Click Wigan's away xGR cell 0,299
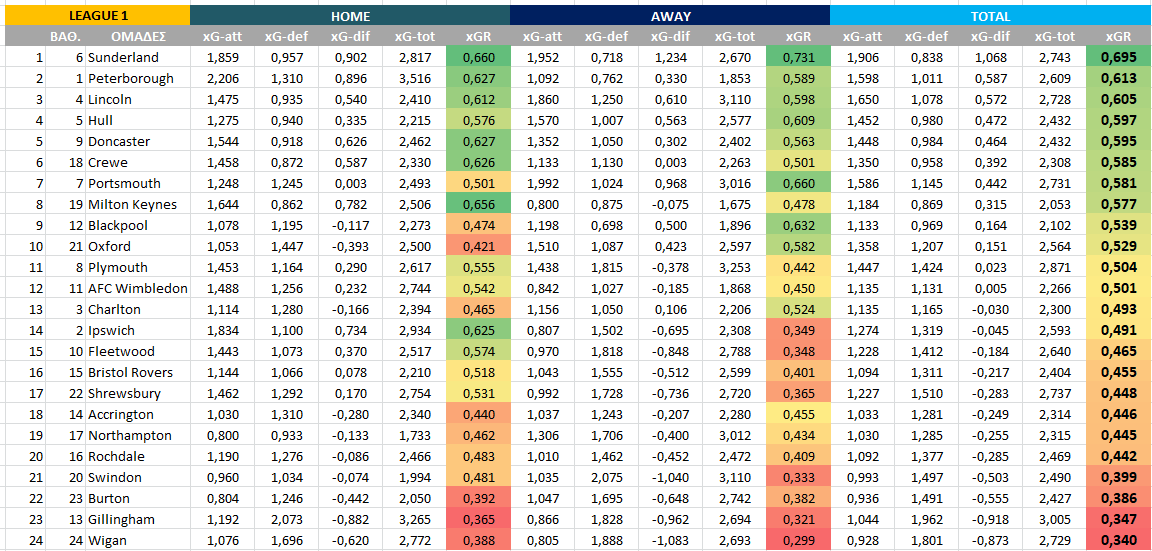The image size is (1152, 551). (798, 541)
